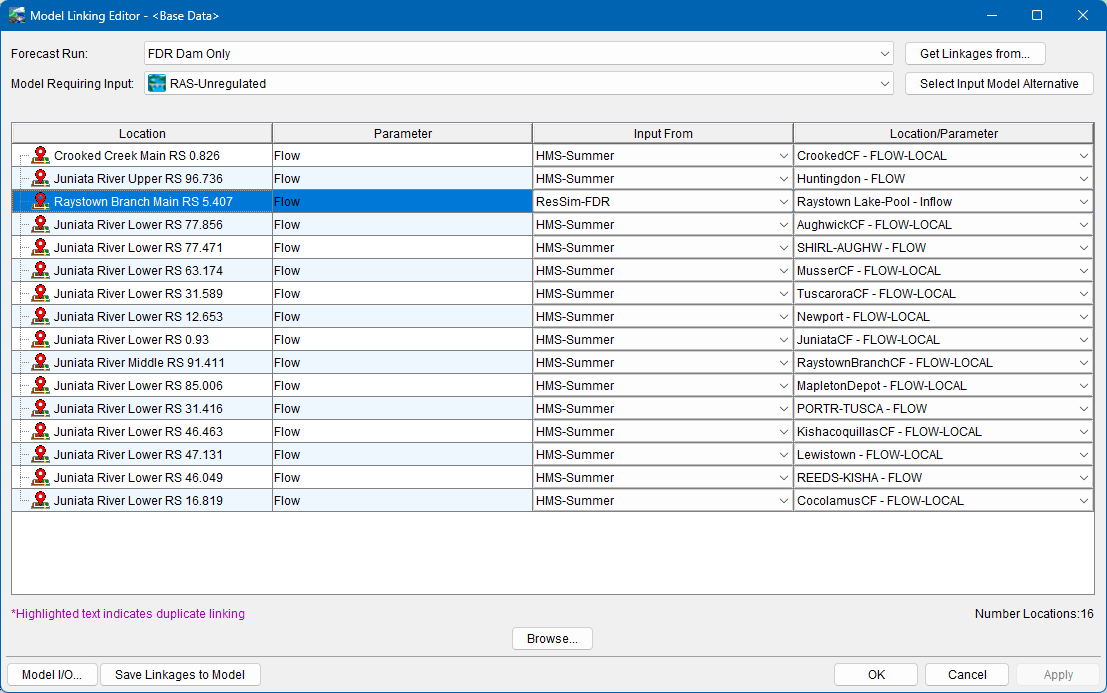The image size is (1107, 693).
Task: Click the Select Input Model Alternative button
Action: [x=999, y=83]
